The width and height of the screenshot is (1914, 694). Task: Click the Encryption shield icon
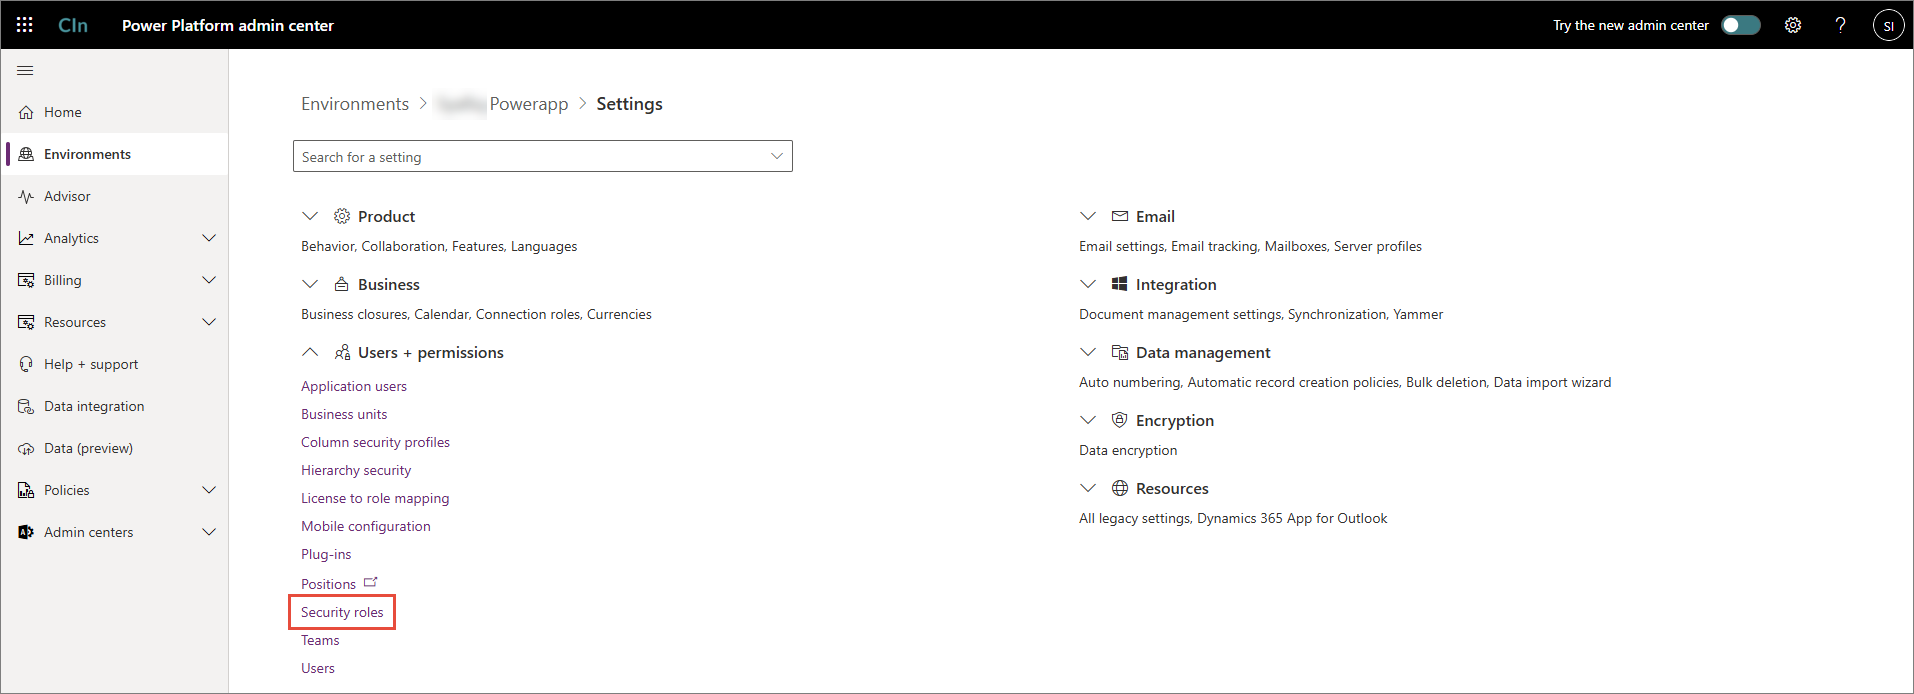(x=1120, y=420)
